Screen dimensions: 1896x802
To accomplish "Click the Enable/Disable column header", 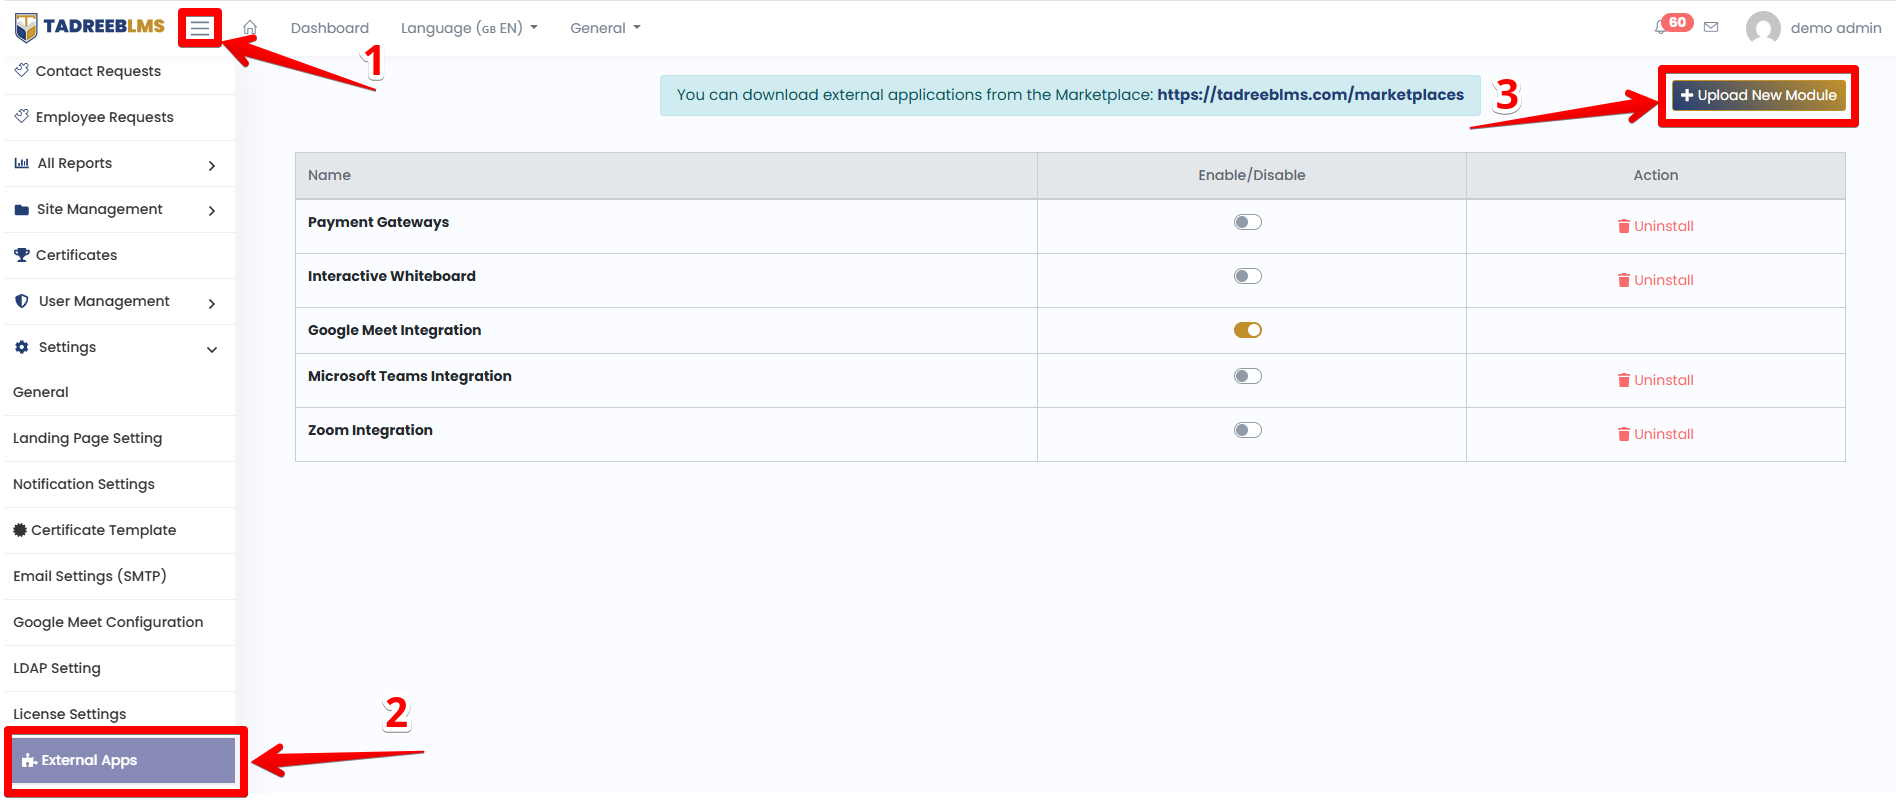I will pos(1252,175).
